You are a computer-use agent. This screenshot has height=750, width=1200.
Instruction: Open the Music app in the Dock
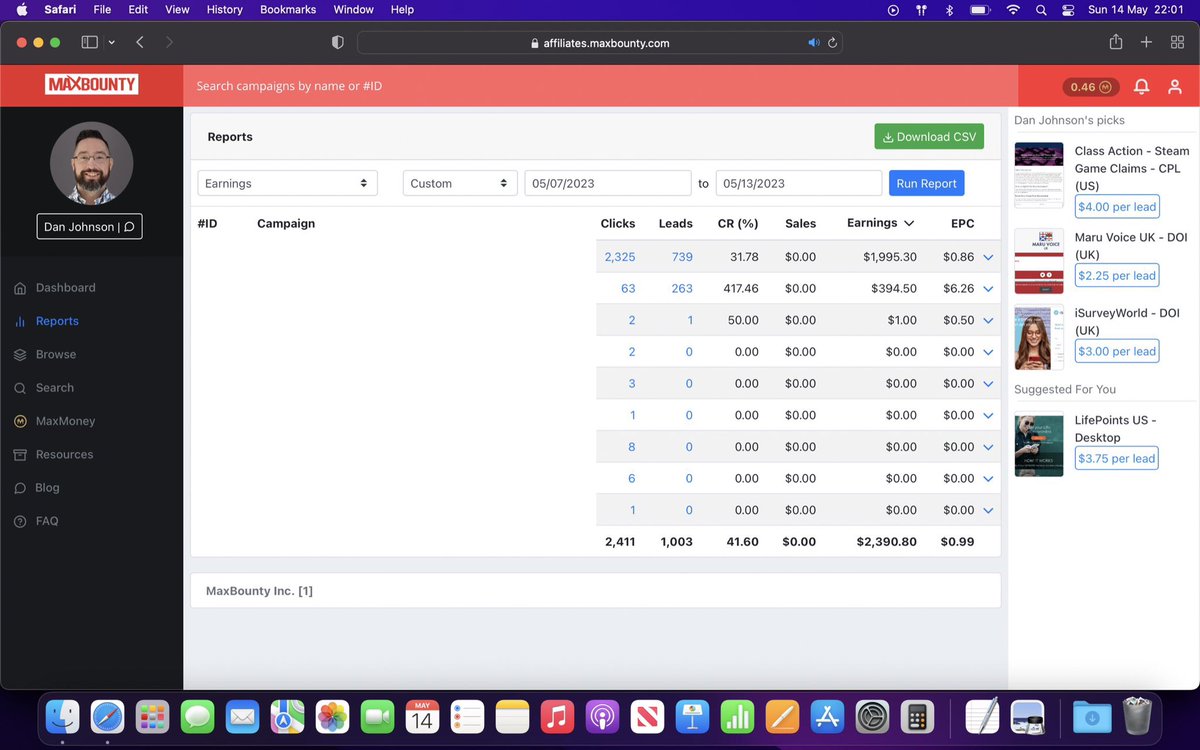click(557, 716)
